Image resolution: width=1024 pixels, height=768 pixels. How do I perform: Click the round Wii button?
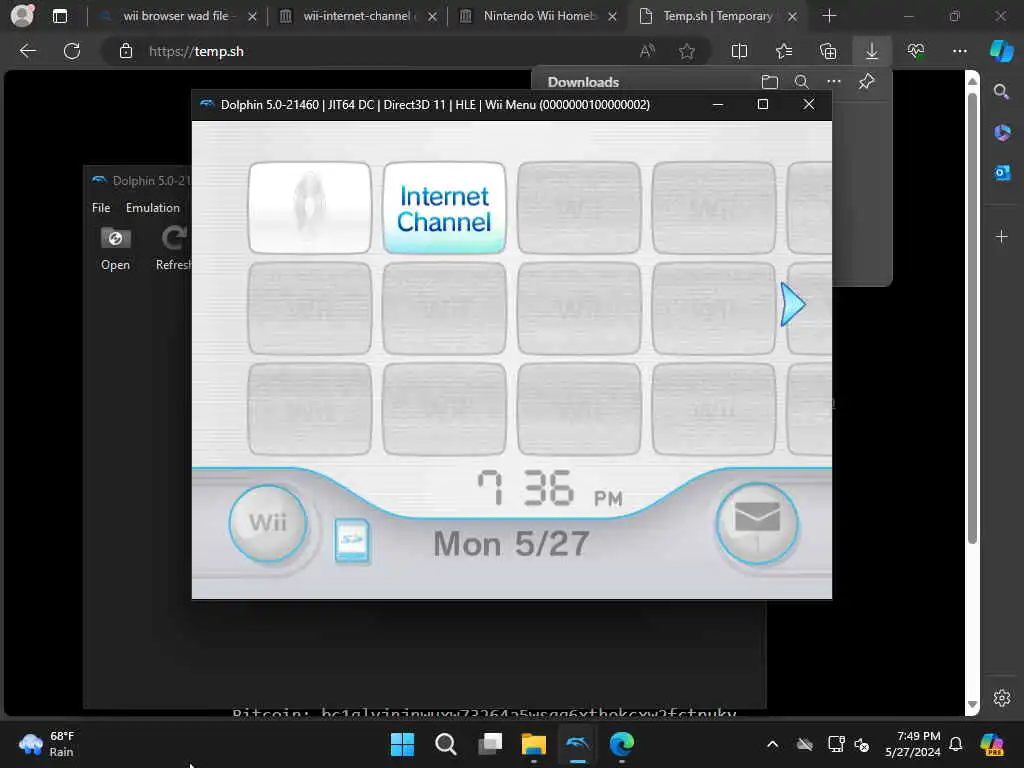268,522
